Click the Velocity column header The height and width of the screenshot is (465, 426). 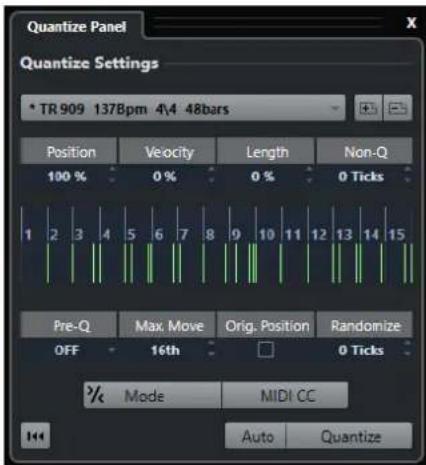click(167, 152)
